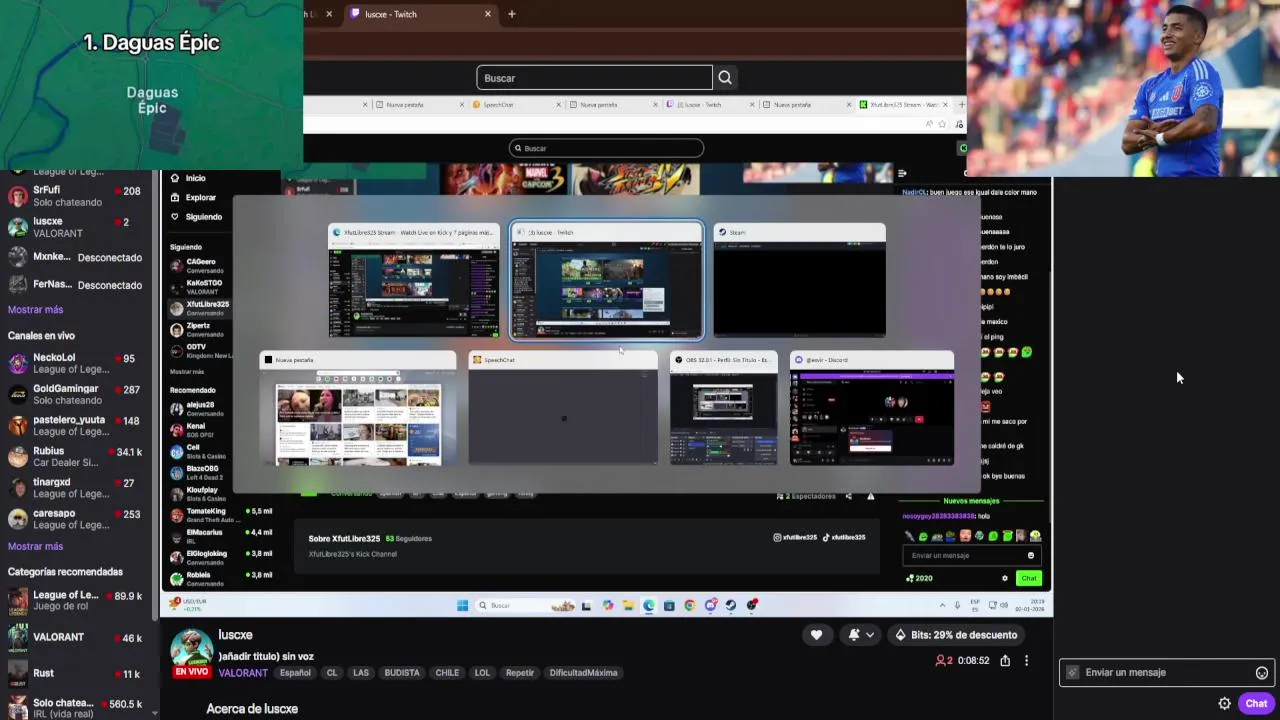Screen dimensions: 1280x720
Task: Open TomateKing channel in Kick sidebar
Action: pyautogui.click(x=221, y=515)
